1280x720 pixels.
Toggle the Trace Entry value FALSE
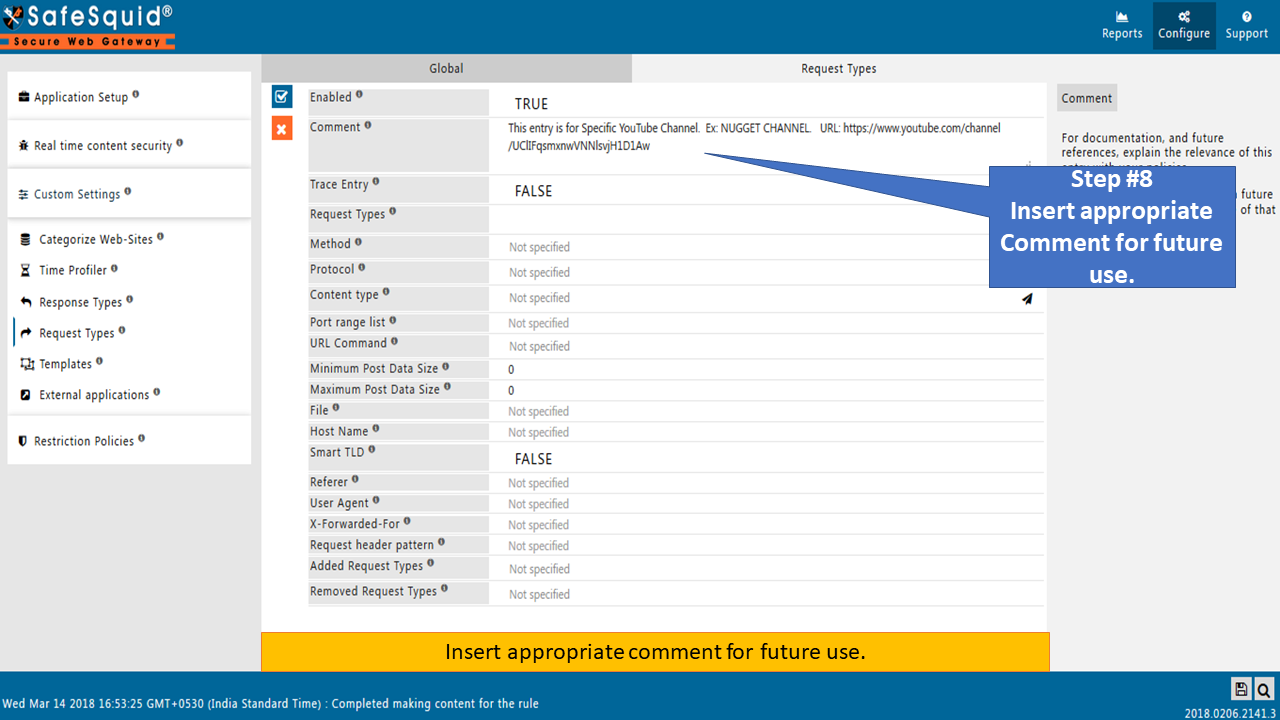tap(533, 191)
